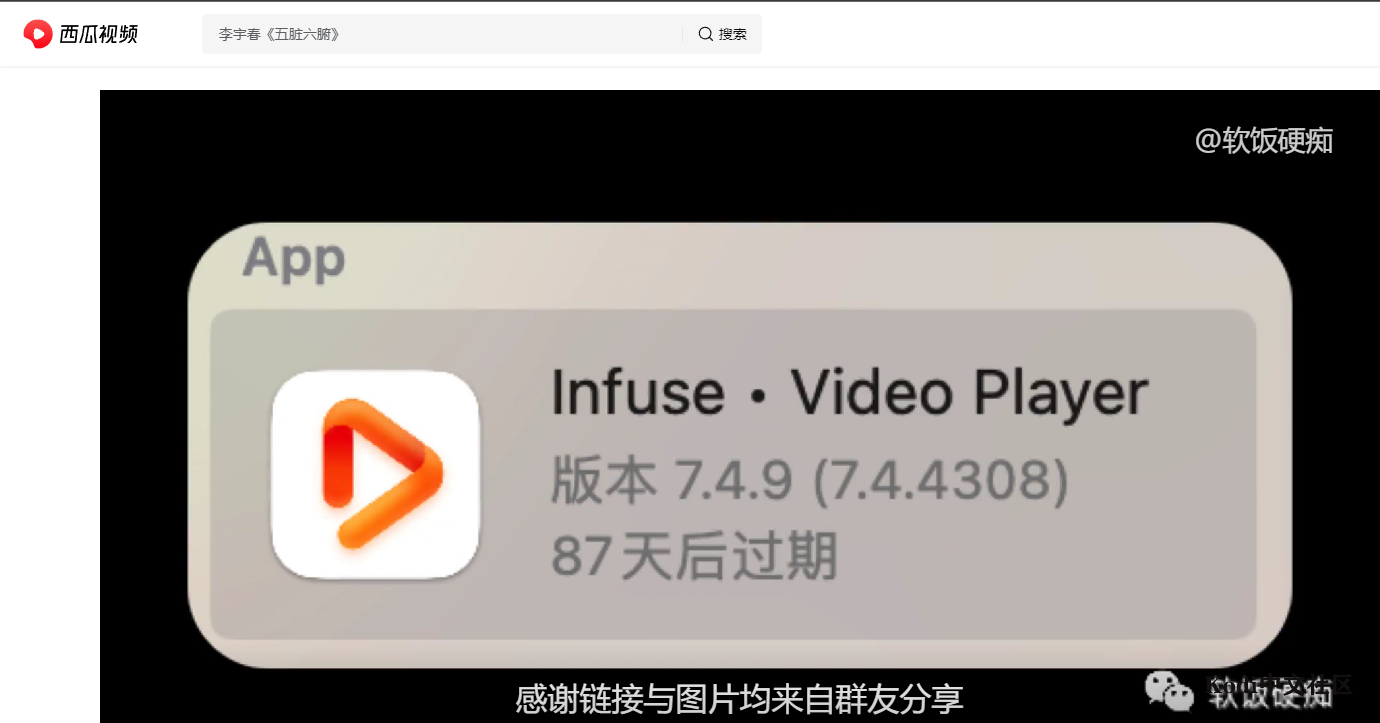Click the WeChat icon watermark
Screen dimensions: 1380x723
[x=1169, y=688]
